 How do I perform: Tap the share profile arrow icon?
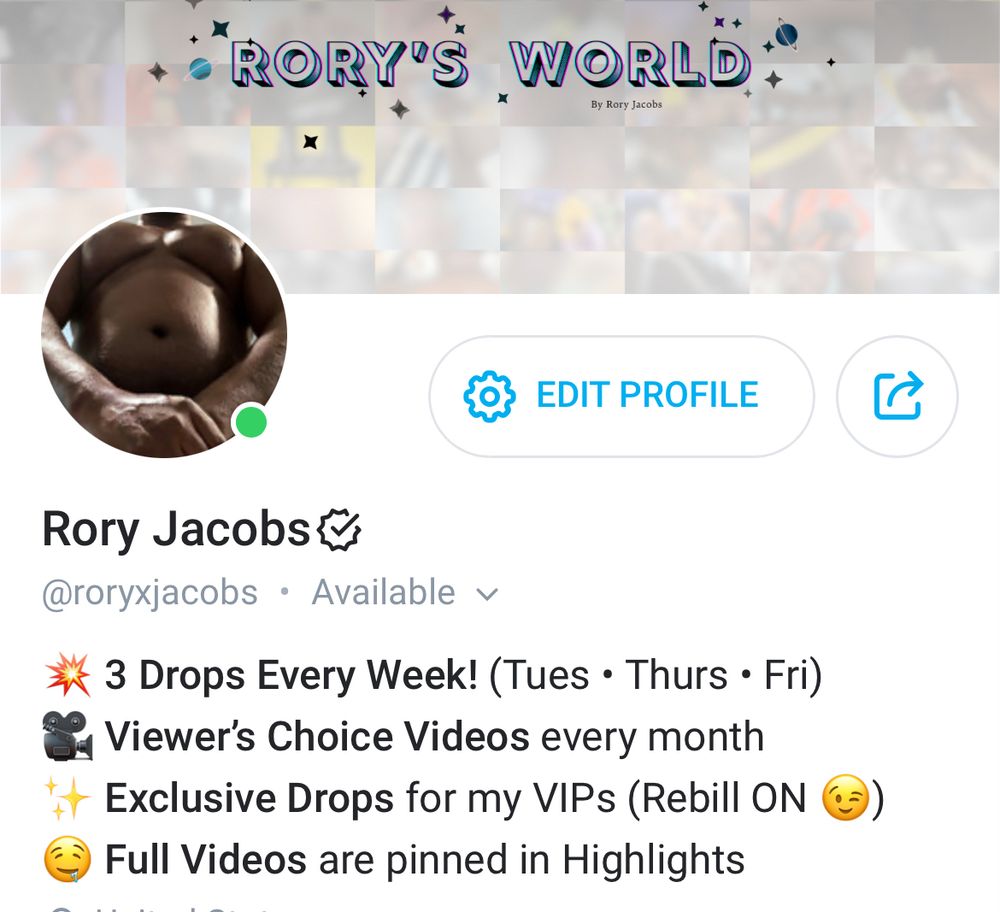897,396
